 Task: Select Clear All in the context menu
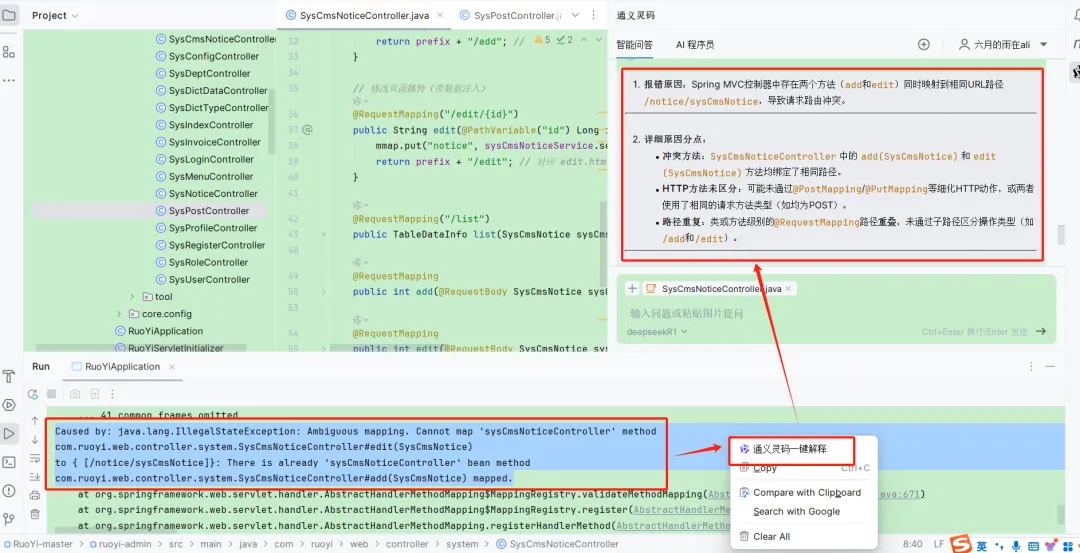coord(771,536)
